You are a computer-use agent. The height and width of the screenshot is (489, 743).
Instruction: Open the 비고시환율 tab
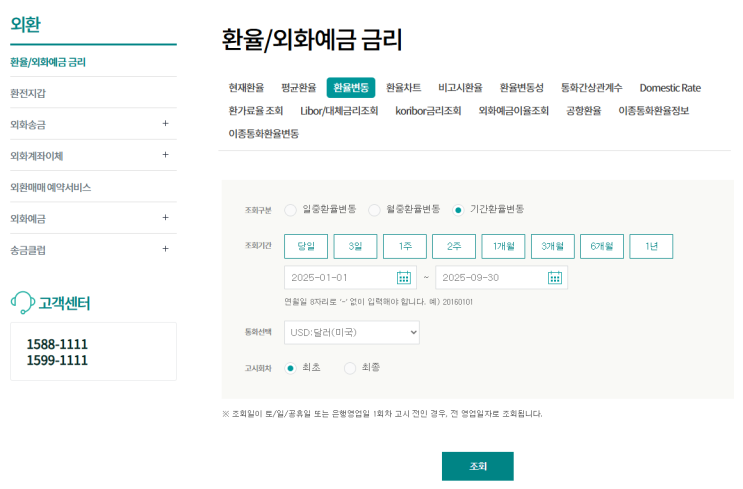pyautogui.click(x=460, y=88)
